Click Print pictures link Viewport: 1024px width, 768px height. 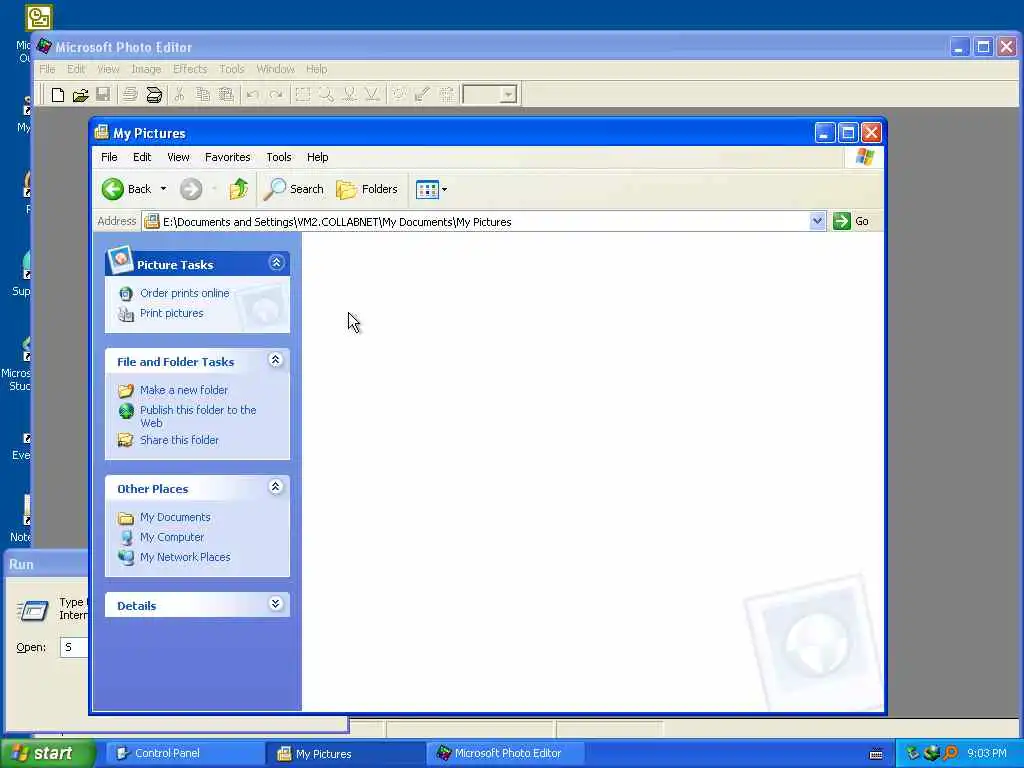coord(171,313)
